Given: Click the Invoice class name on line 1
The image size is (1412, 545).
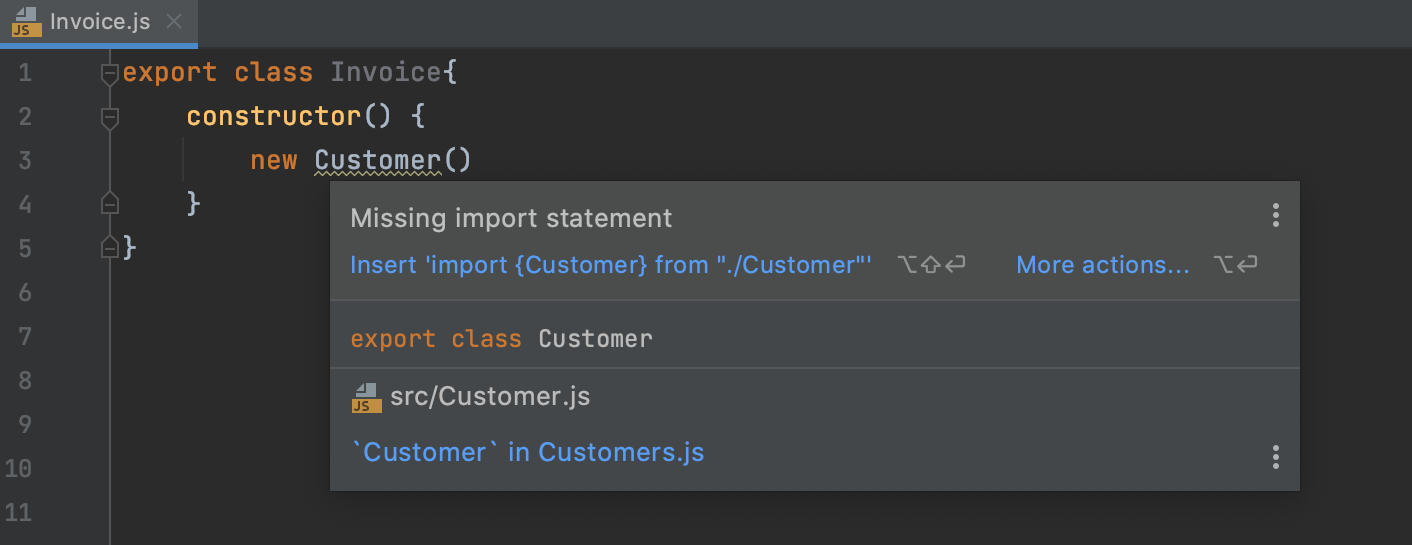Looking at the screenshot, I should [385, 73].
